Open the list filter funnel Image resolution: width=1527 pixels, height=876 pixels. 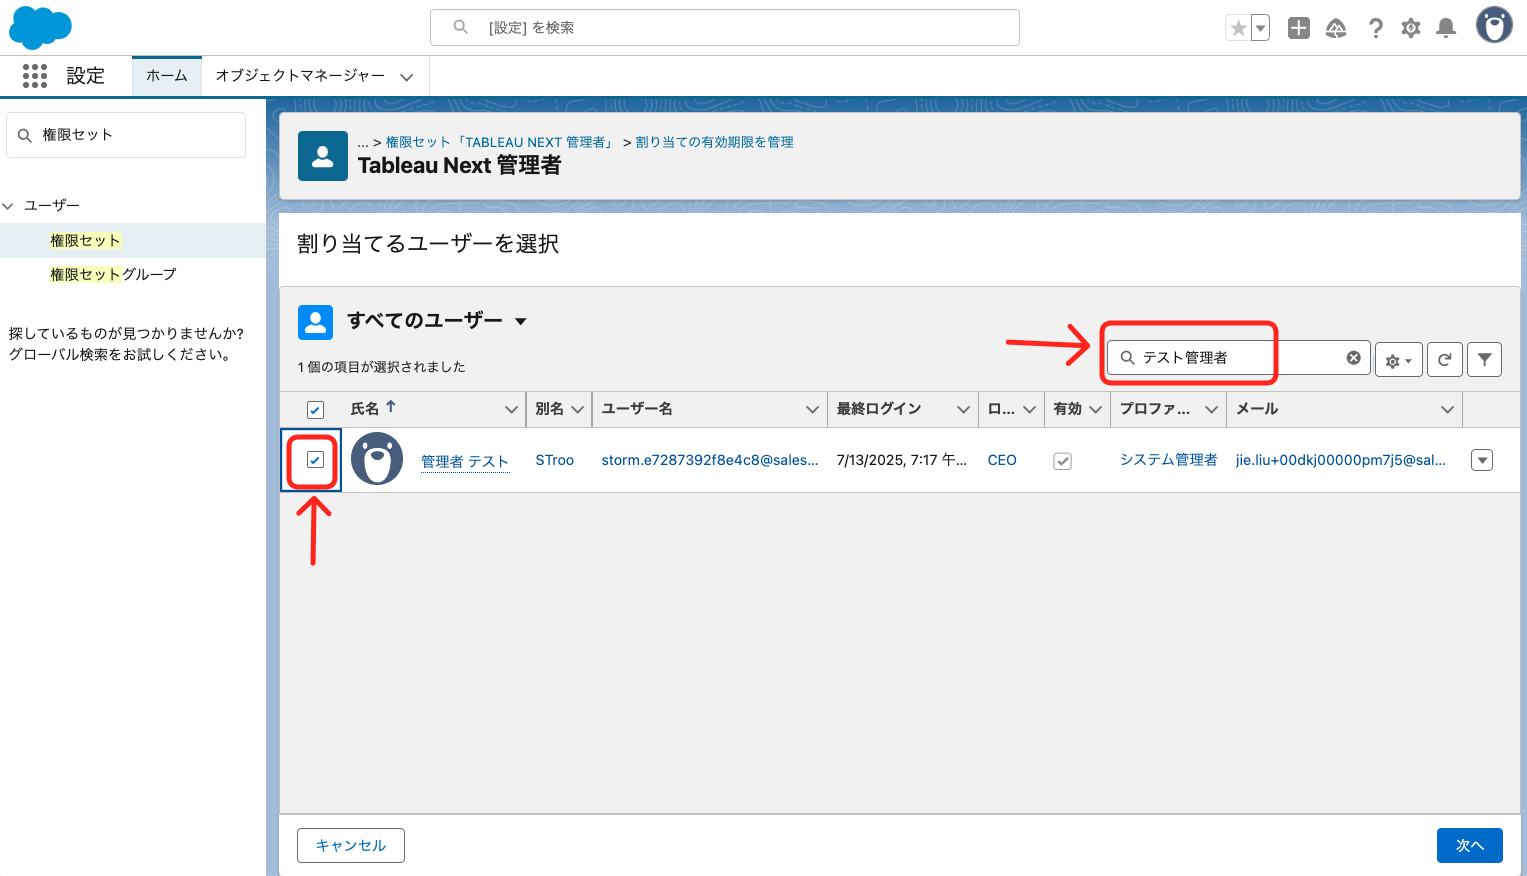(1485, 360)
